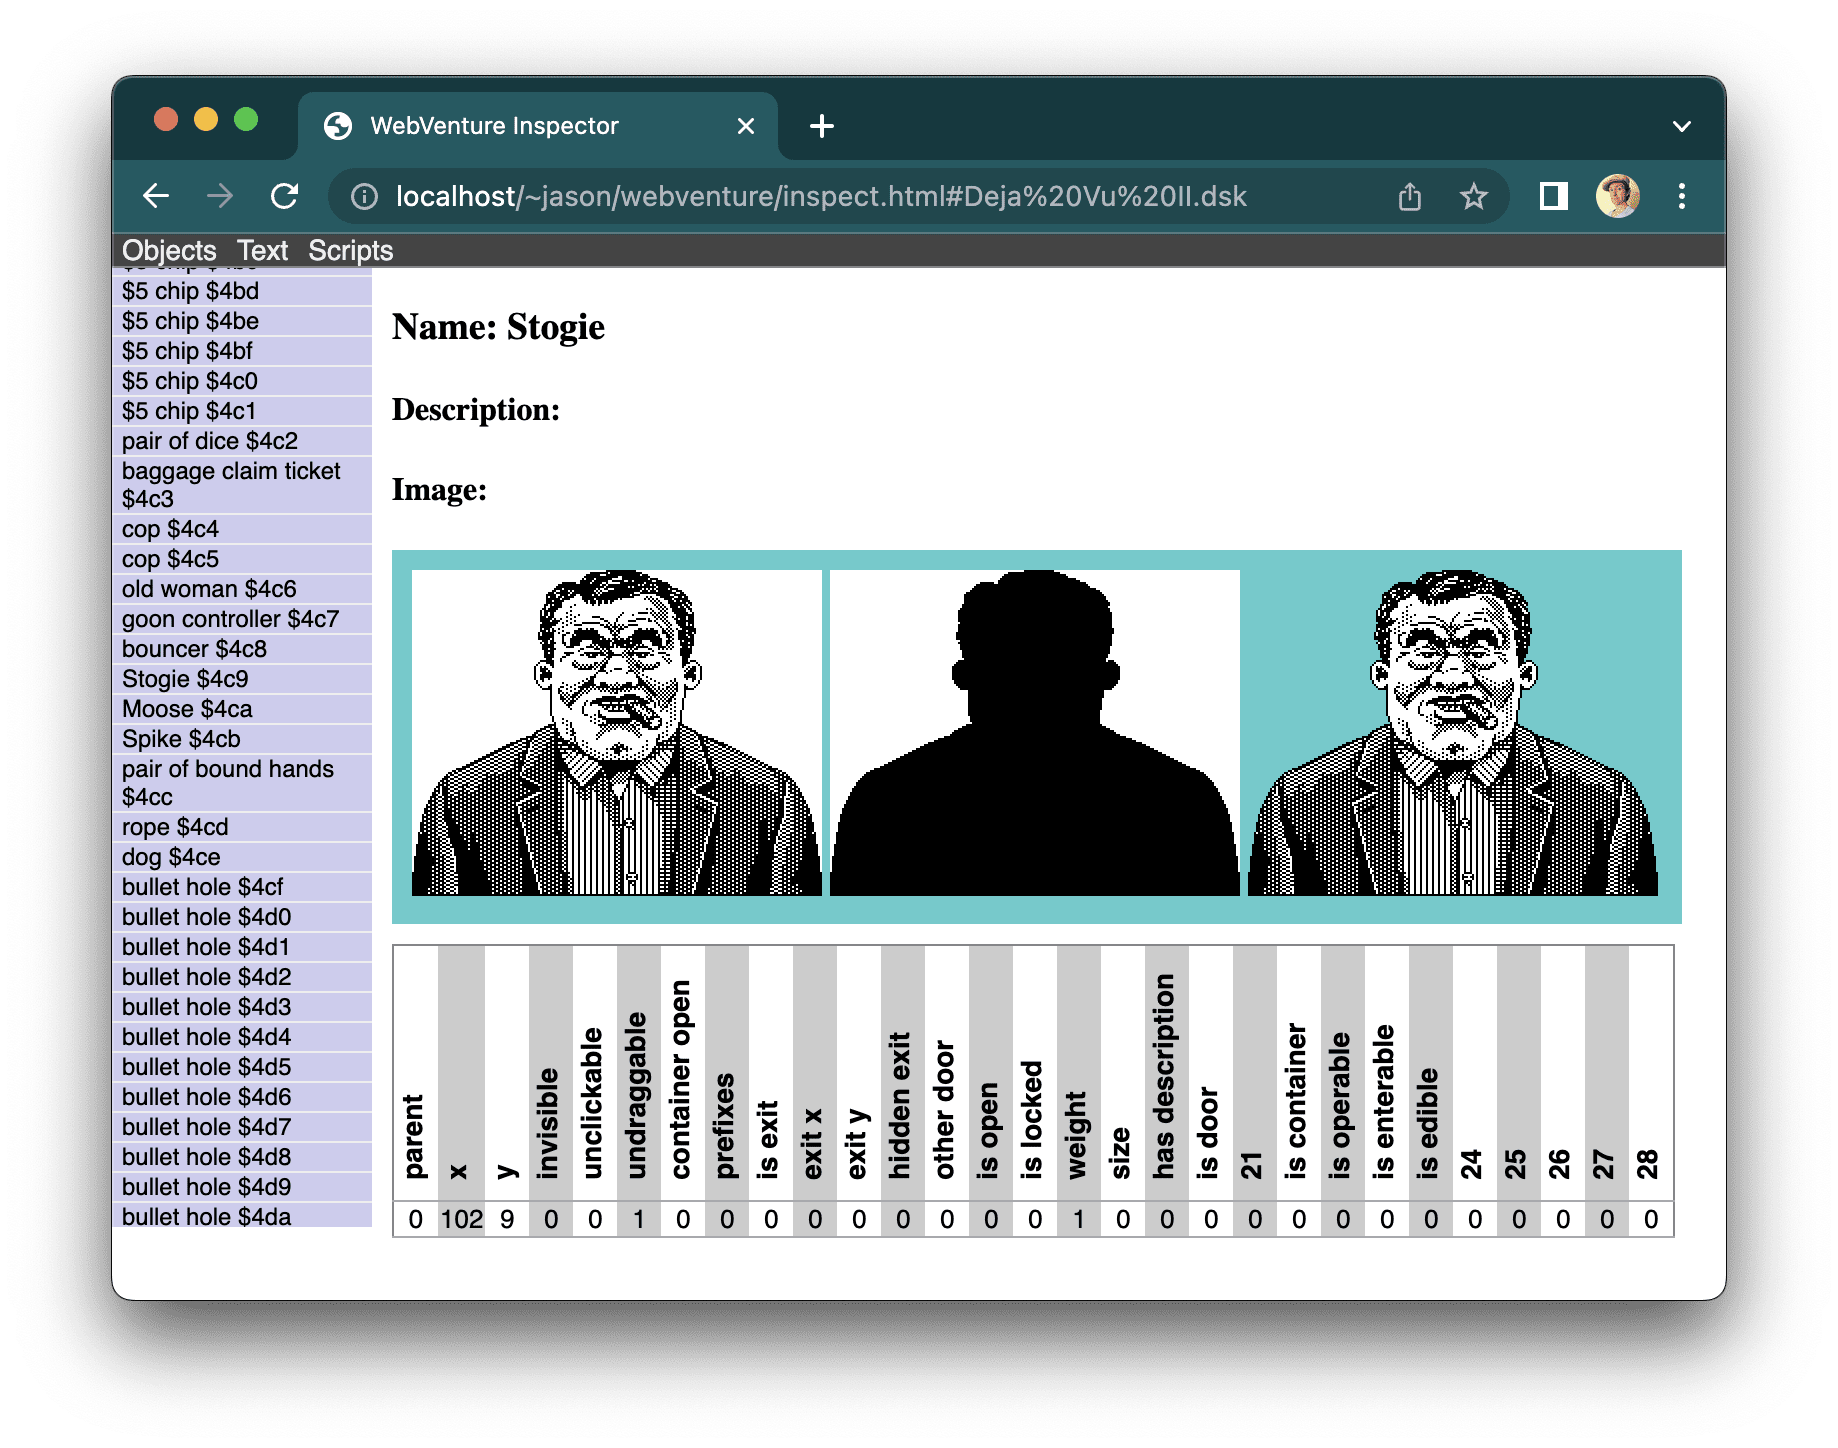
Task: Click the black silhouette mask image
Action: [1035, 733]
